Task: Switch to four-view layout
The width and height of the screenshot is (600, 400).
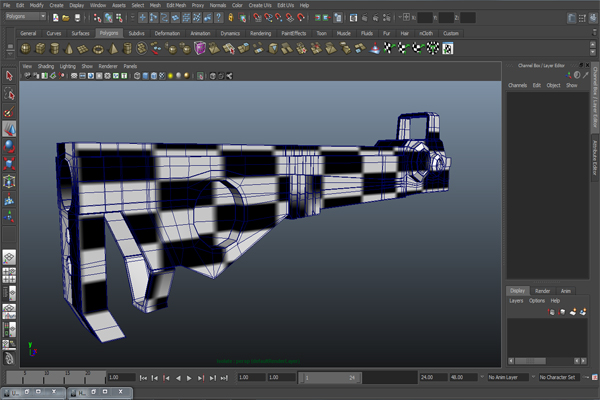Action: (x=9, y=275)
